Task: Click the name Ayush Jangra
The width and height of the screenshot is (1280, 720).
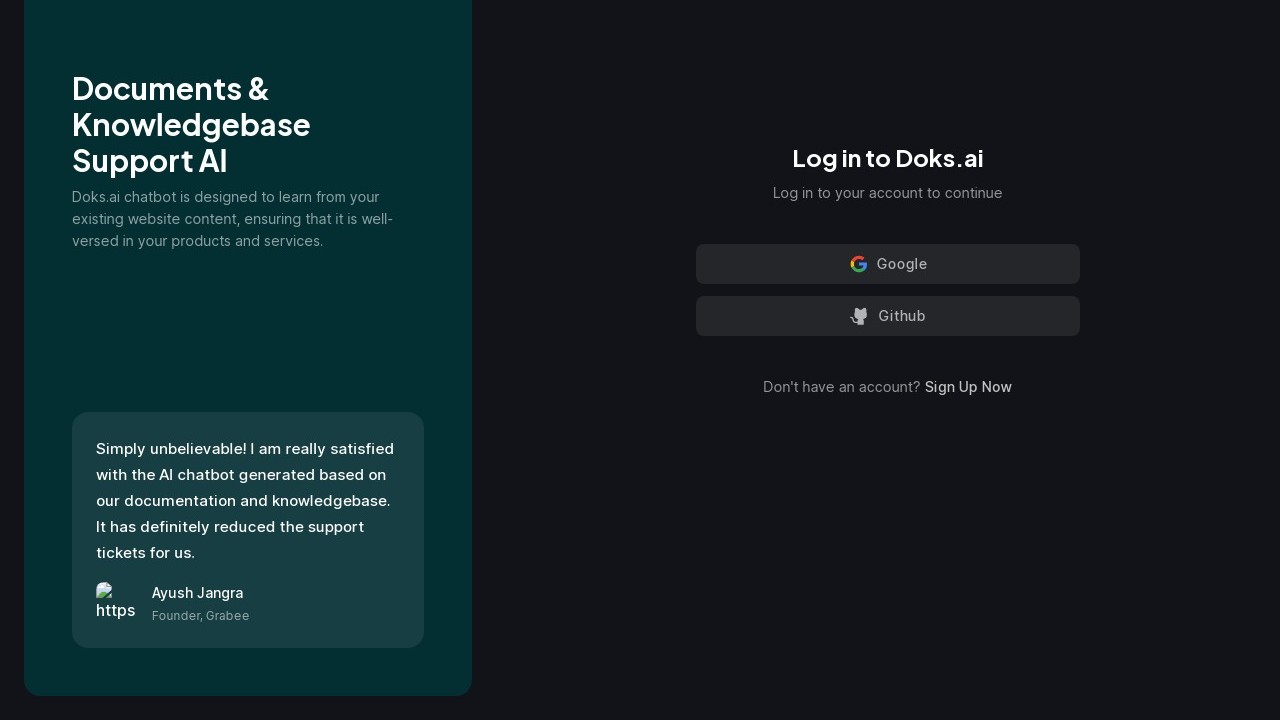Action: [197, 593]
